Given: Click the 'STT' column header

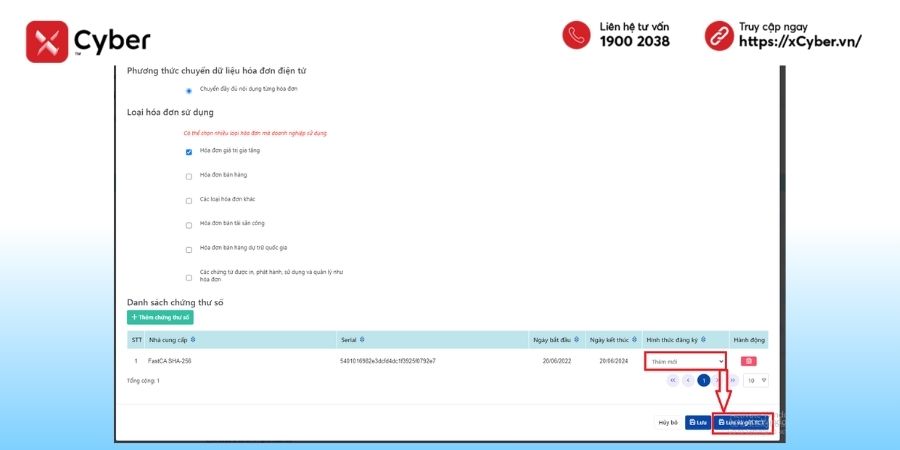Looking at the screenshot, I should pyautogui.click(x=137, y=340).
